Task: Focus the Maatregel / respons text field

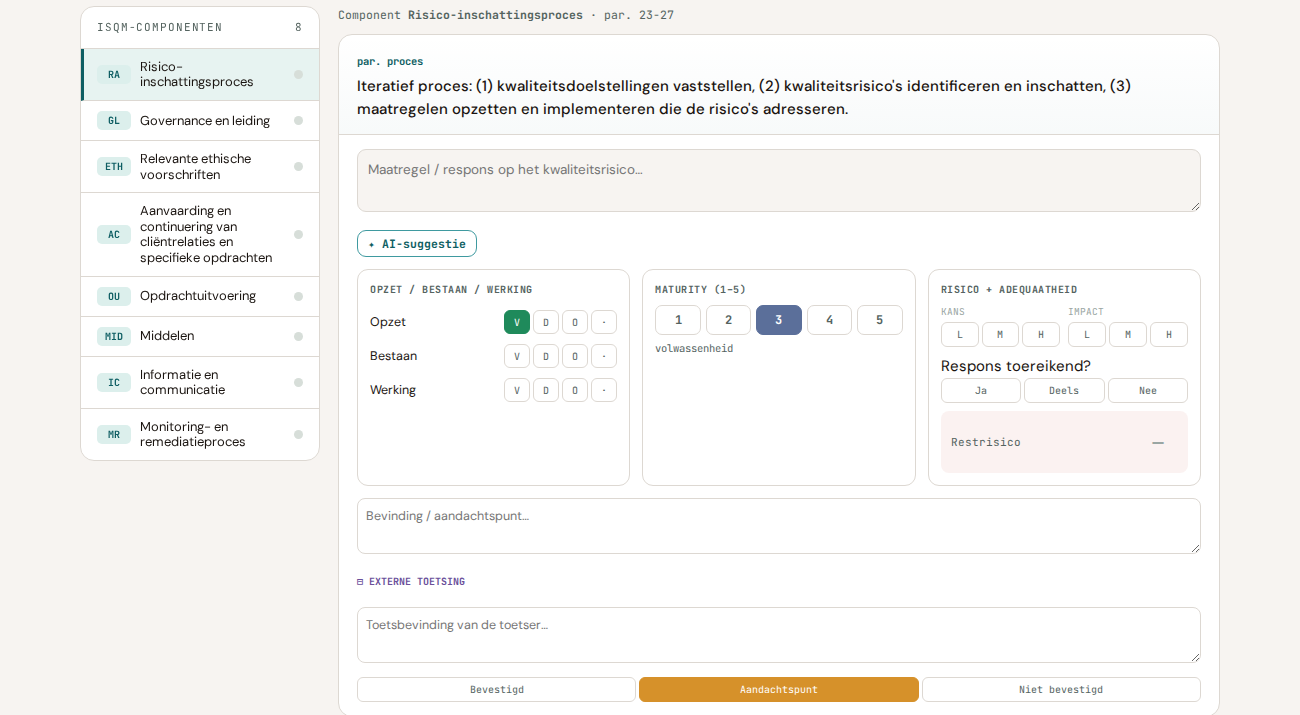Action: pos(779,181)
